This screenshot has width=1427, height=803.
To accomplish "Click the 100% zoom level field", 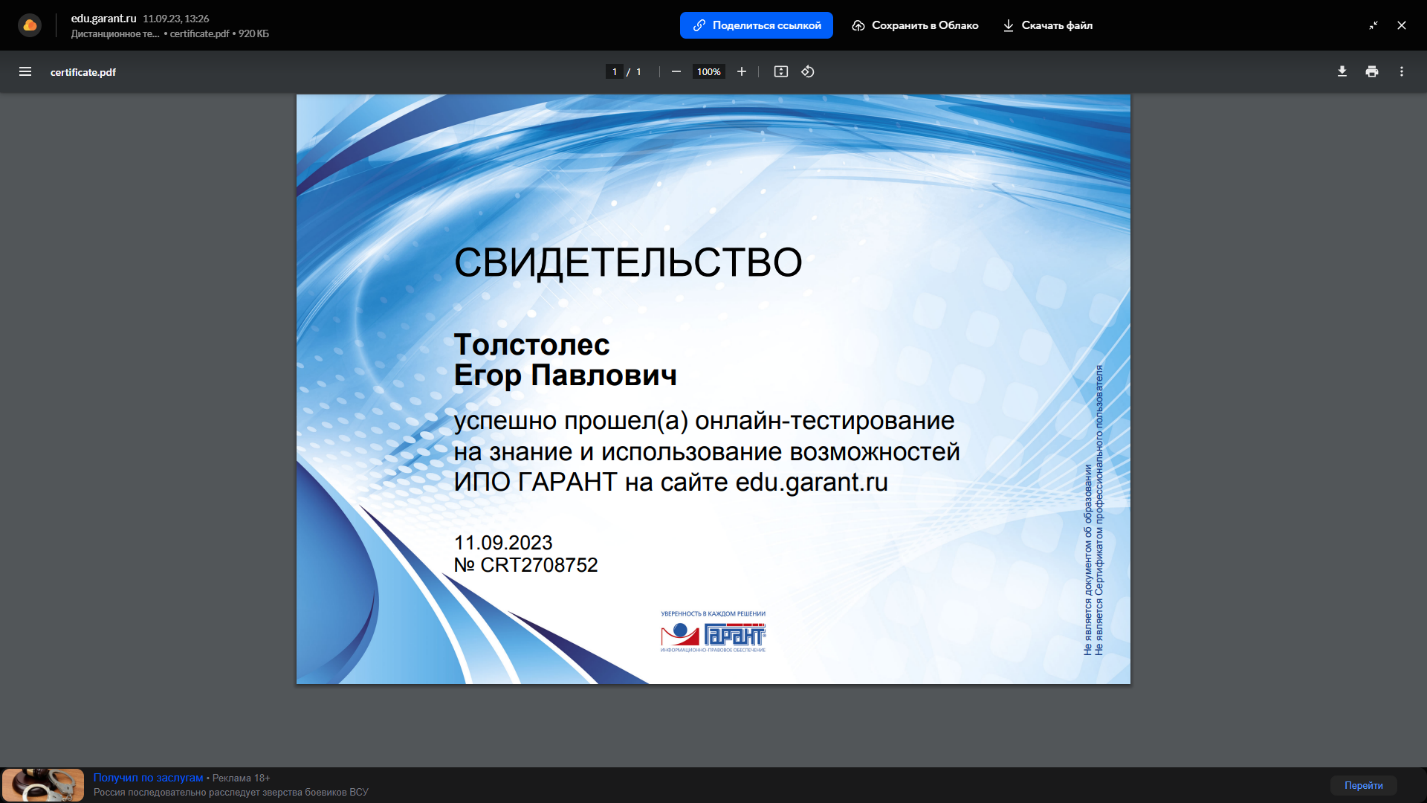I will [709, 72].
